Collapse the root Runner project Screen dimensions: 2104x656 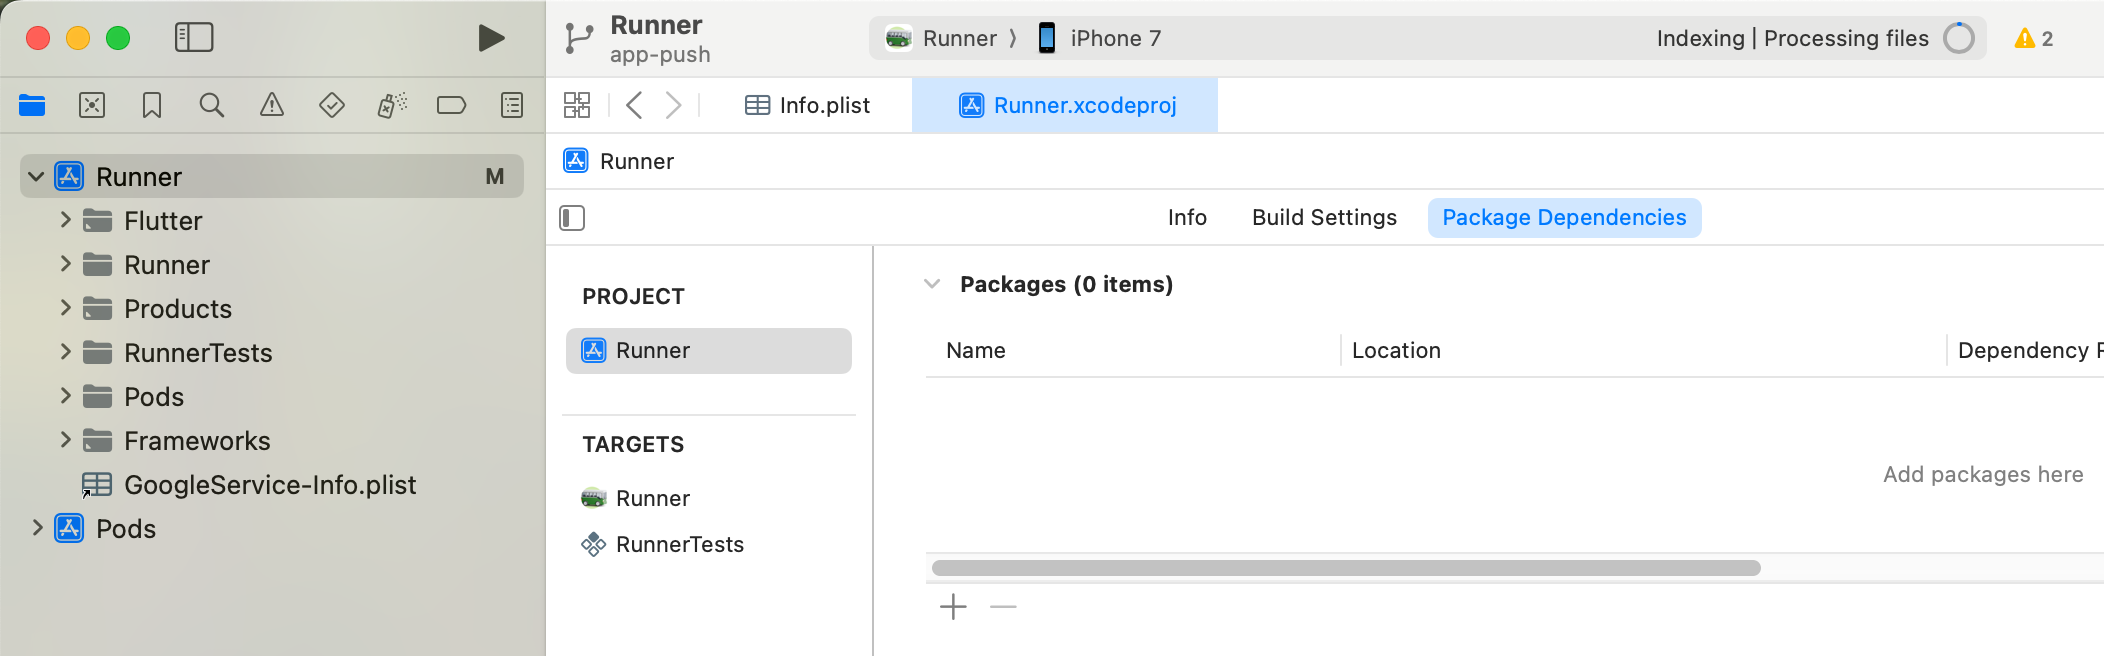(36, 177)
